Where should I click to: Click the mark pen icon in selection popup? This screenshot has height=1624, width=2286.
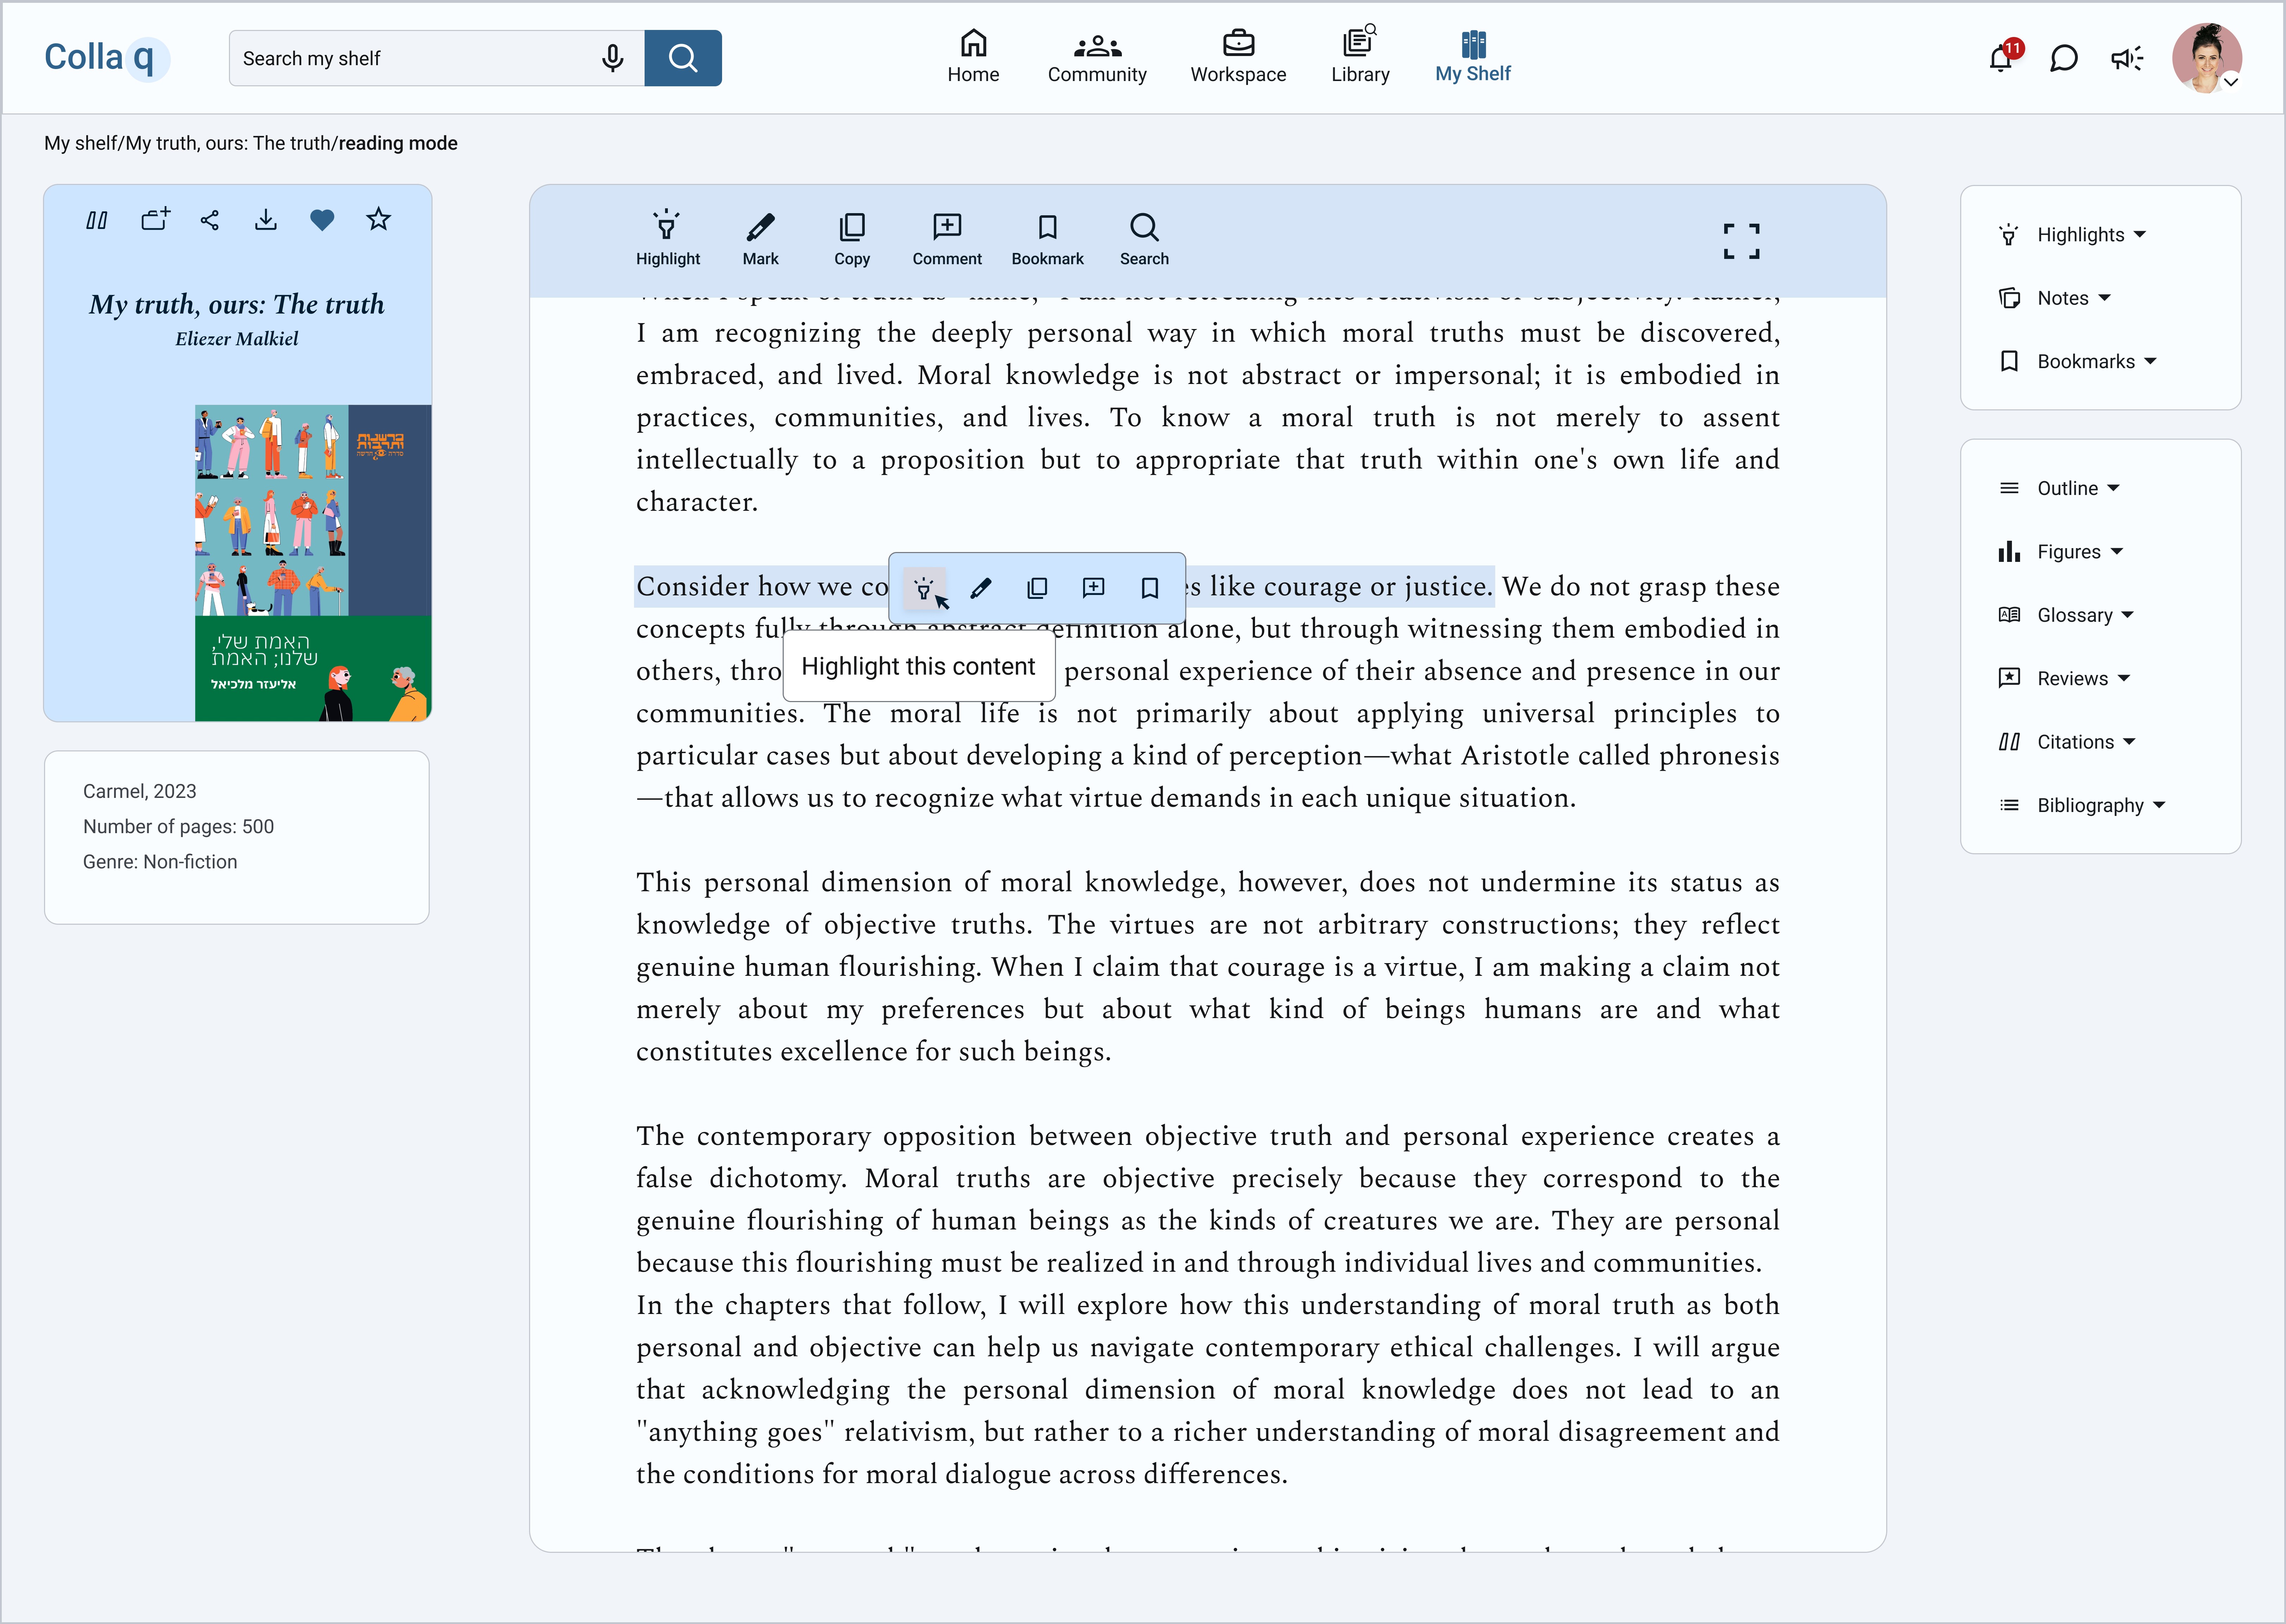981,588
